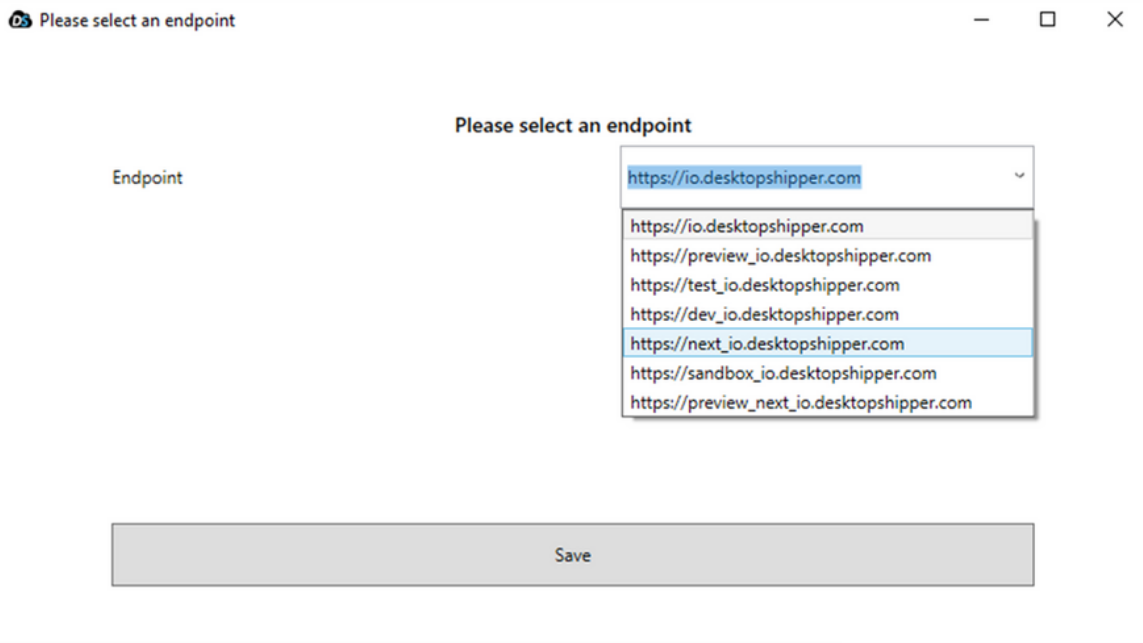Close the endpoint selection dialog
The width and height of the screenshot is (1143, 643).
pyautogui.click(x=1115, y=20)
